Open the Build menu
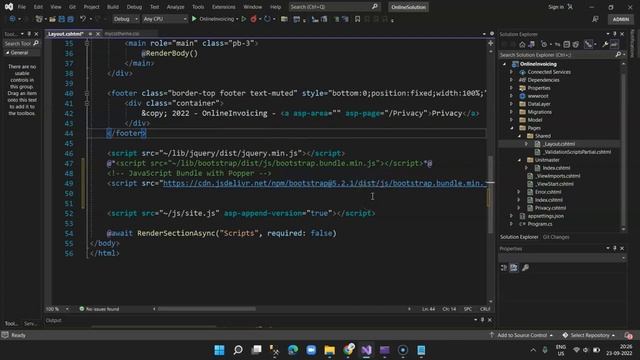Viewport: 640px width, 360px height. point(113,7)
